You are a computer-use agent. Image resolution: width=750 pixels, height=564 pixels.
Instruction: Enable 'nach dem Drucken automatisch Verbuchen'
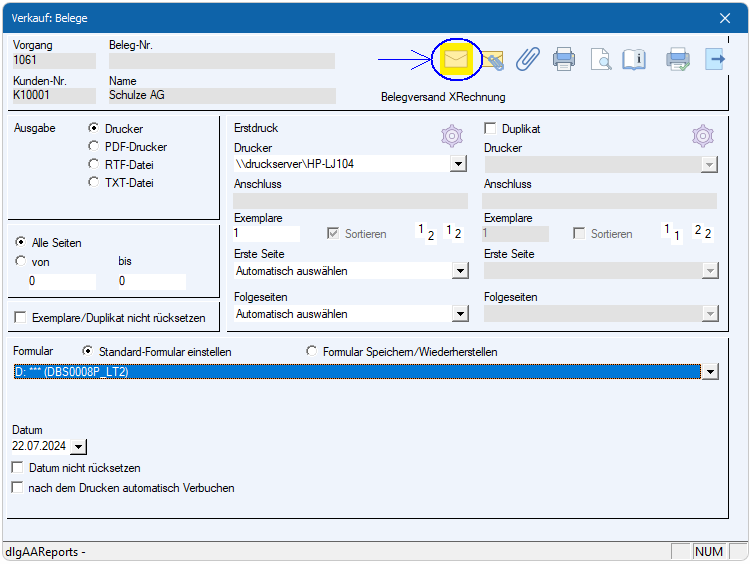17,488
